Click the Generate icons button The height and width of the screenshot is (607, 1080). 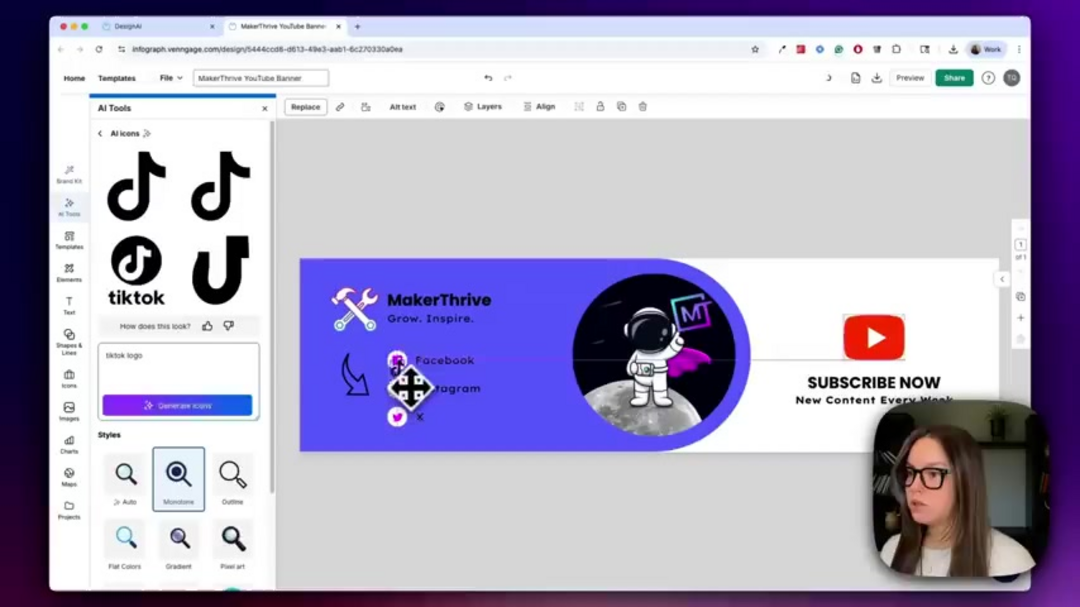click(178, 404)
